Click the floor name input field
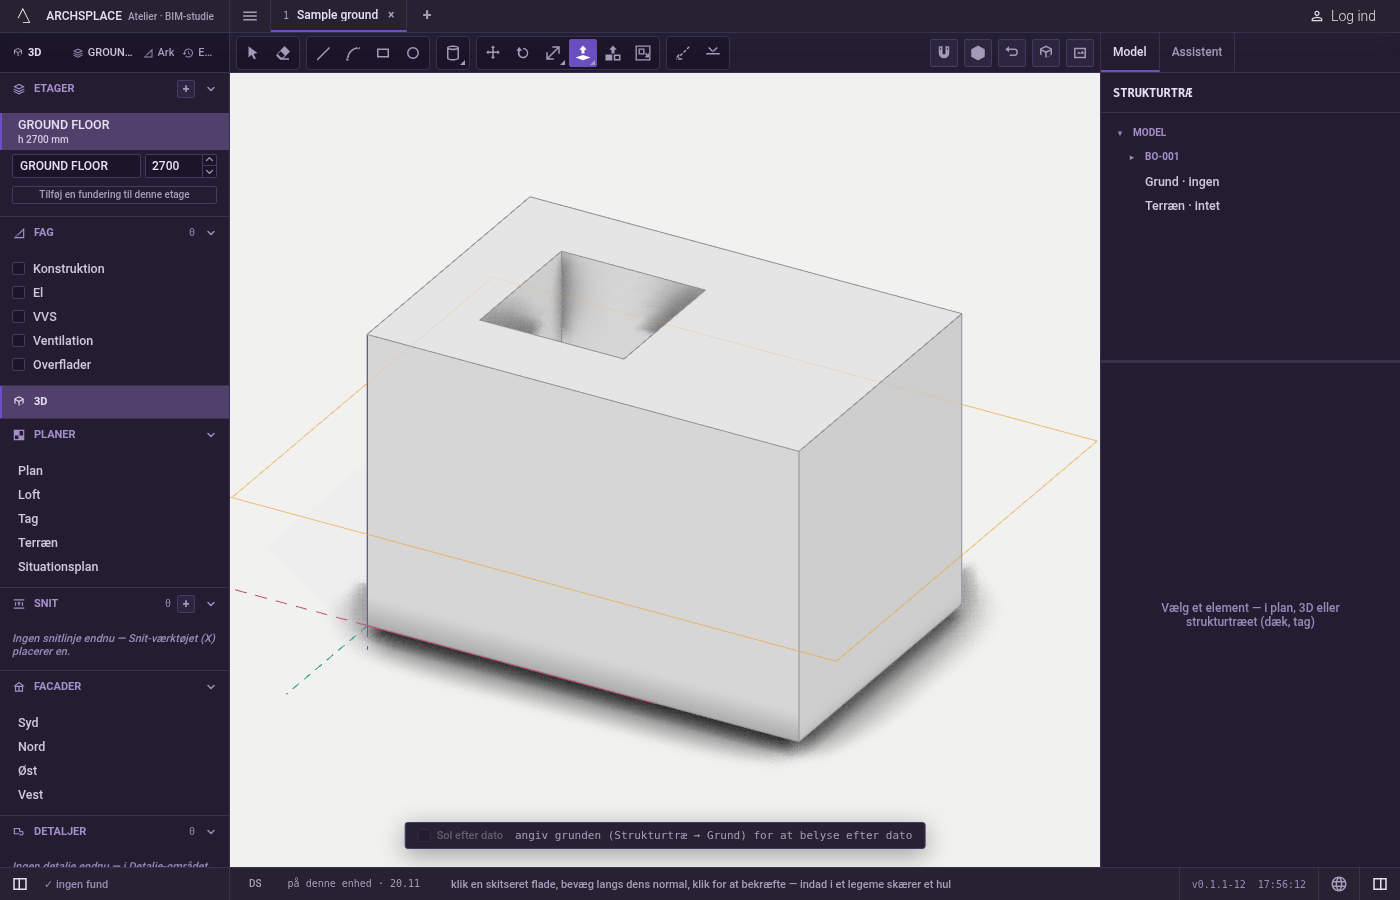1400x900 pixels. [76, 166]
